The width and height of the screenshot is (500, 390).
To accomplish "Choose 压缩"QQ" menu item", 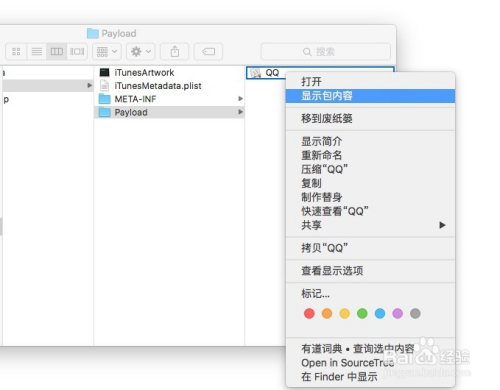I will click(370, 169).
